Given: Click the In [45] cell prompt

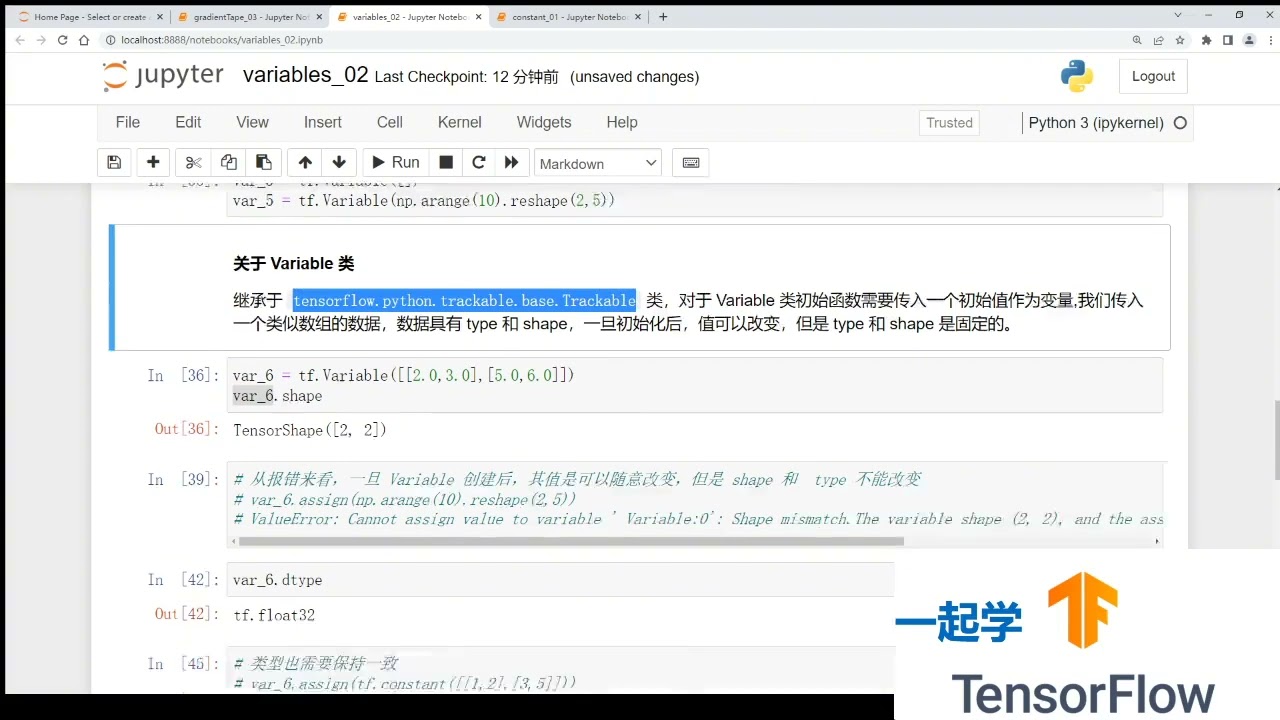Looking at the screenshot, I should coord(183,664).
